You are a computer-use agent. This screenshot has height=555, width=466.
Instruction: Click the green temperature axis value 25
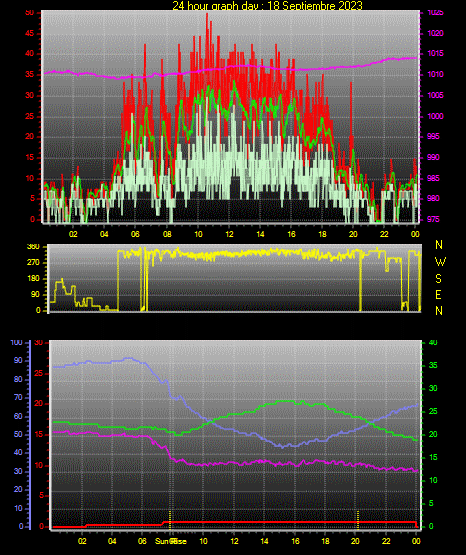click(433, 412)
